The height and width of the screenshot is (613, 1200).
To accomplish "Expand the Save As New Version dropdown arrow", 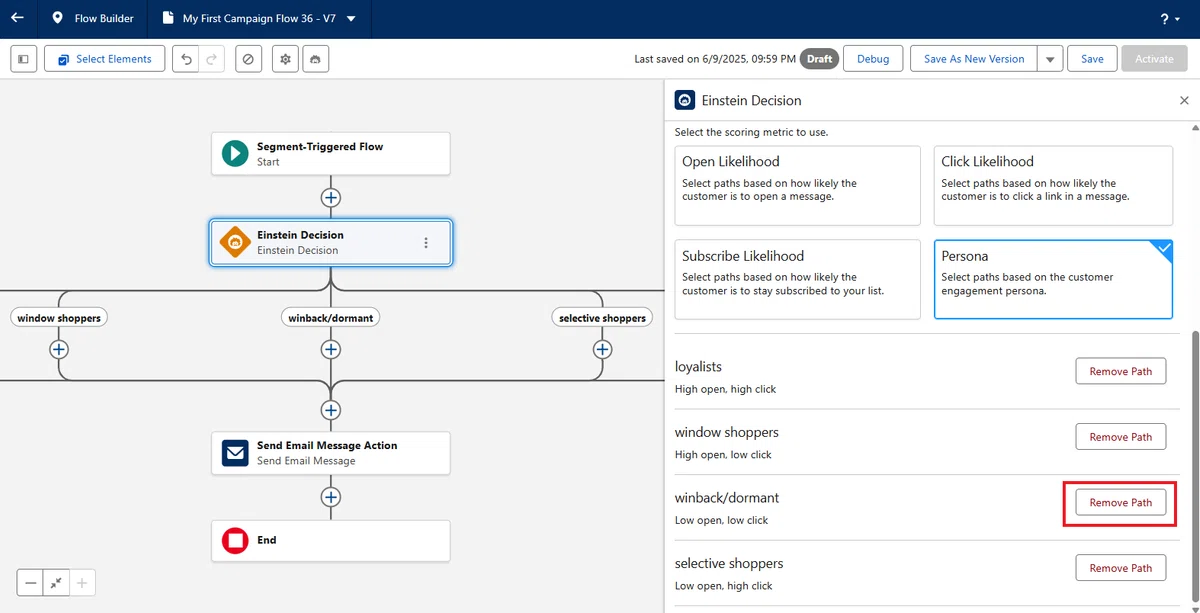I will (1050, 59).
